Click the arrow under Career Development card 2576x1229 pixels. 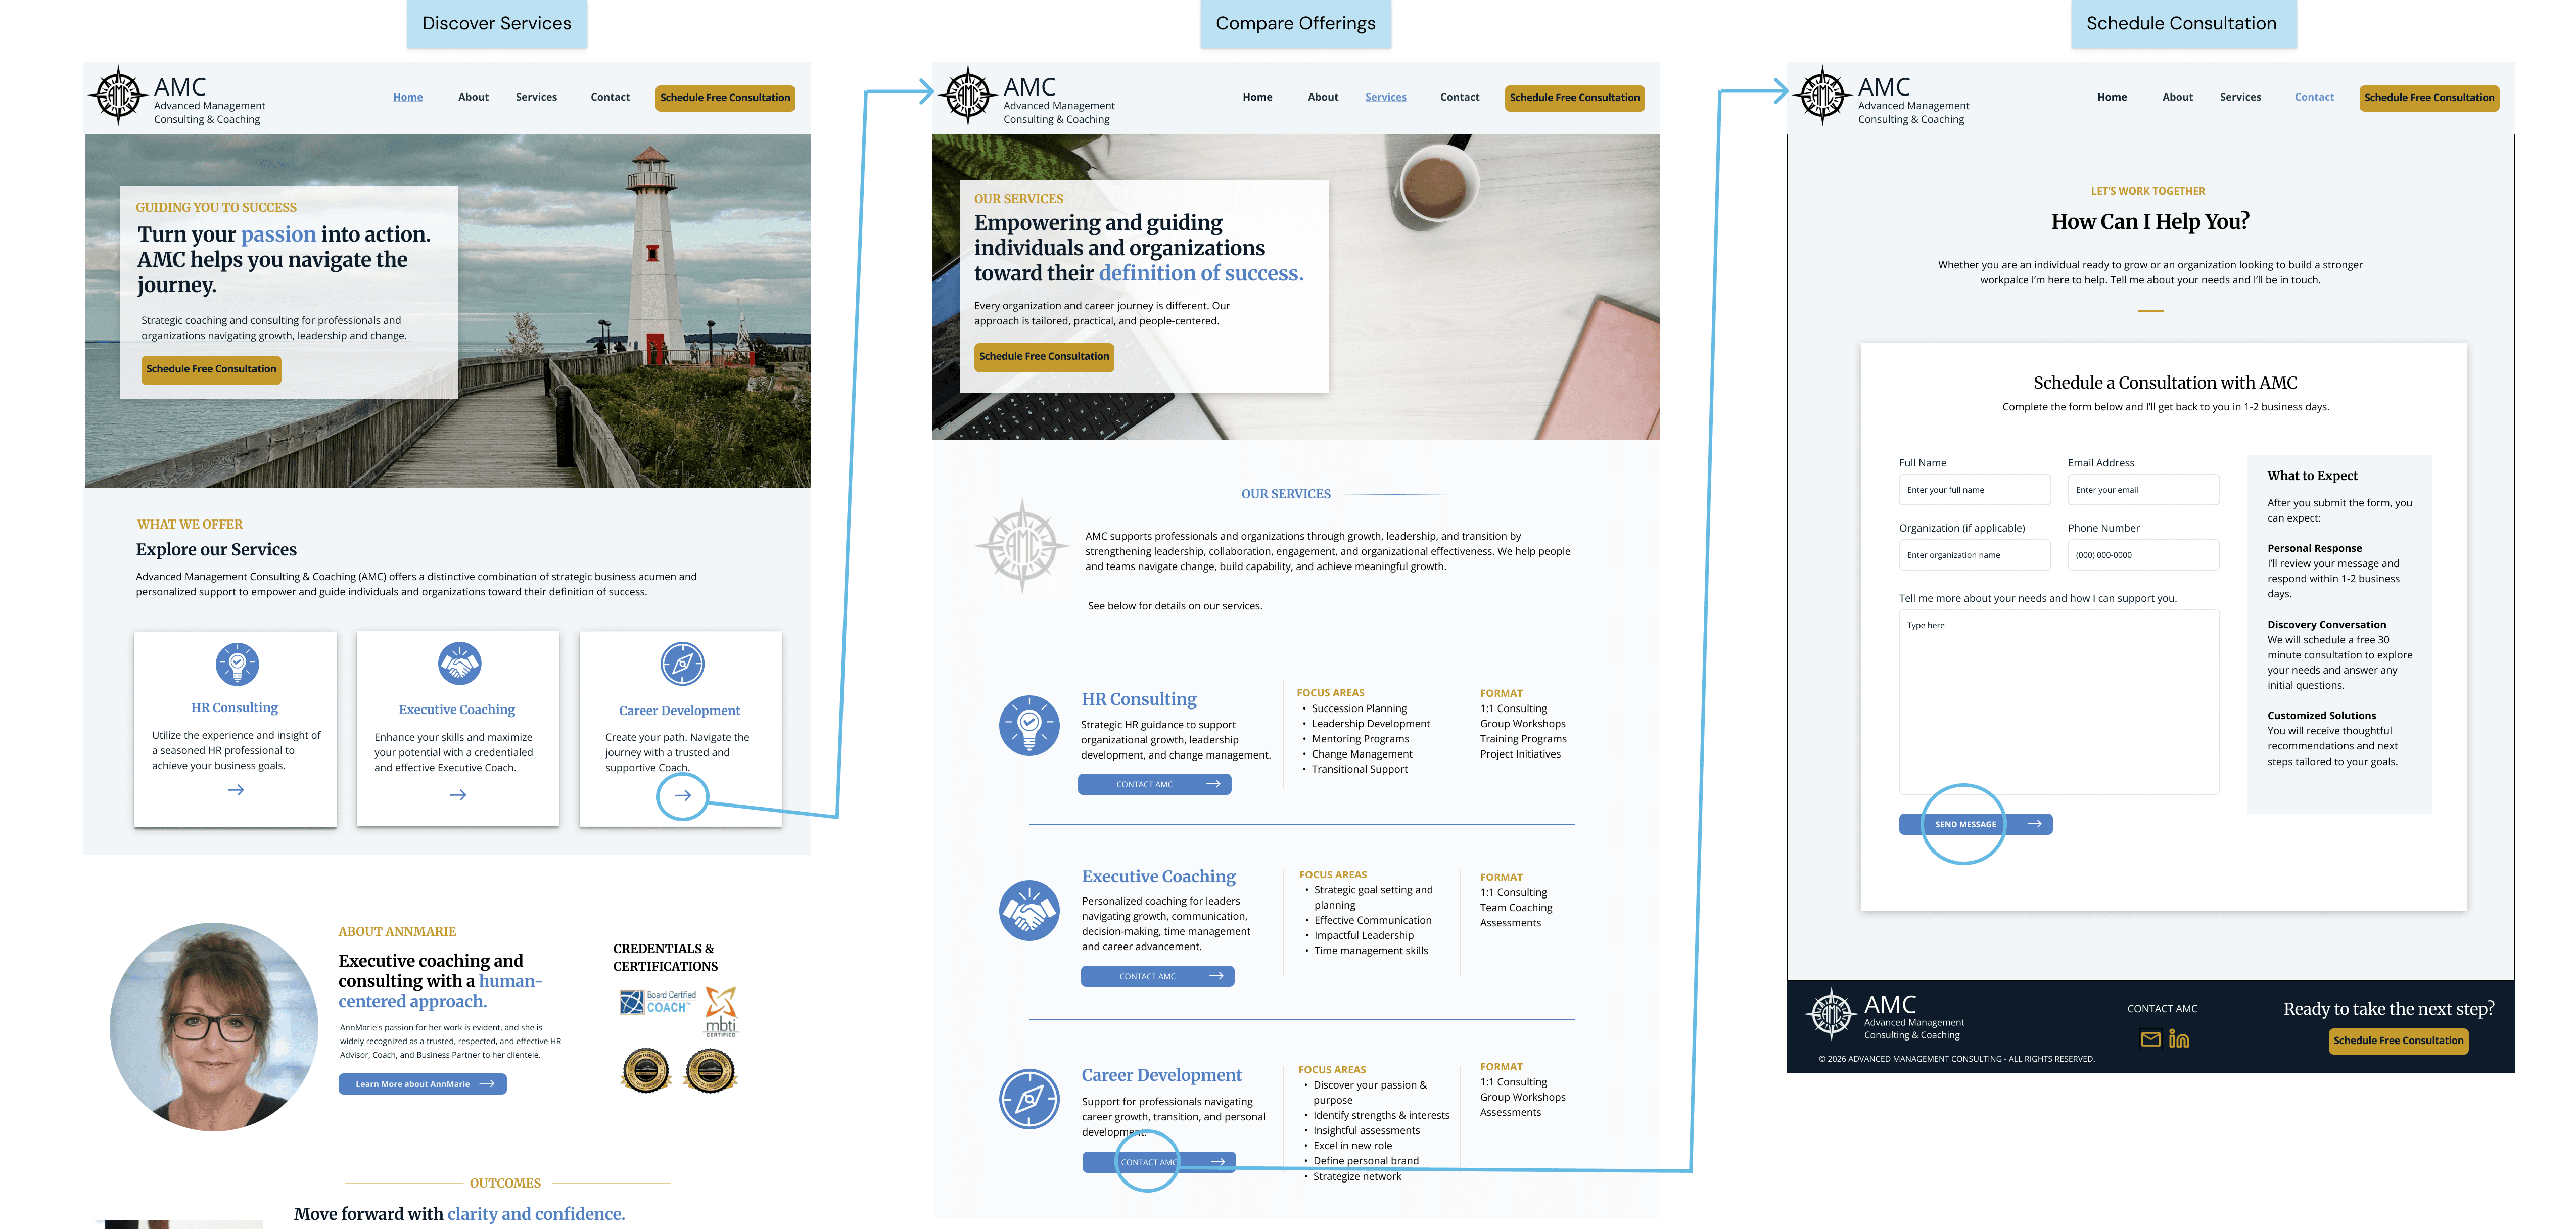click(x=683, y=795)
